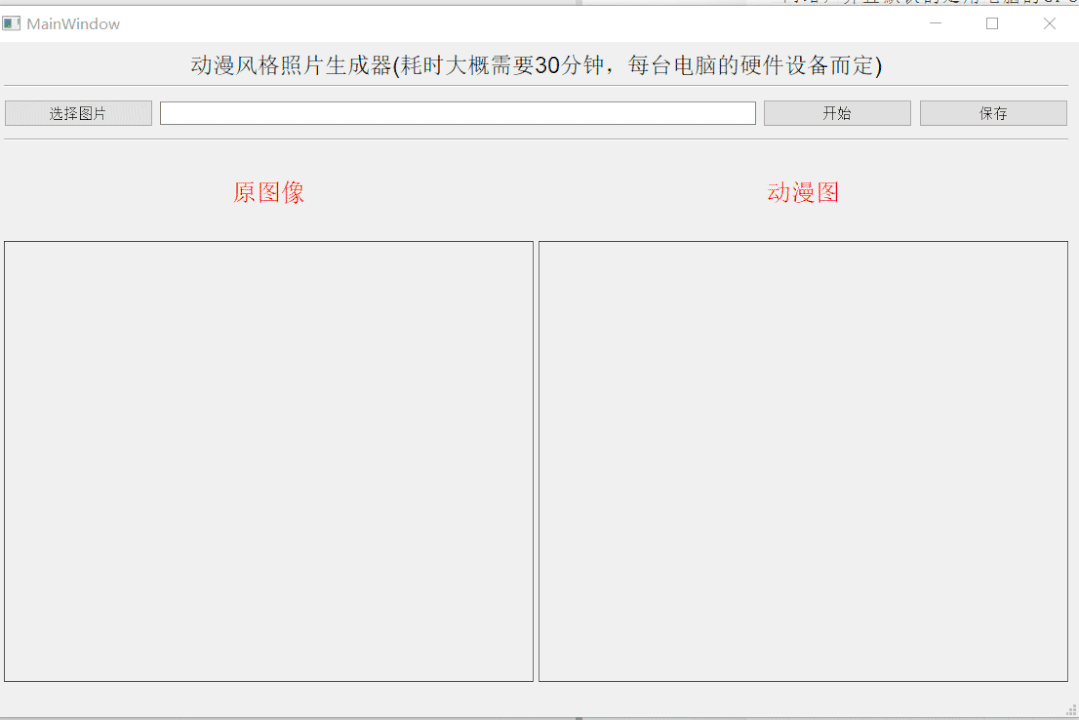This screenshot has height=720, width=1079.
Task: Select the left original image display panel
Action: [x=268, y=460]
